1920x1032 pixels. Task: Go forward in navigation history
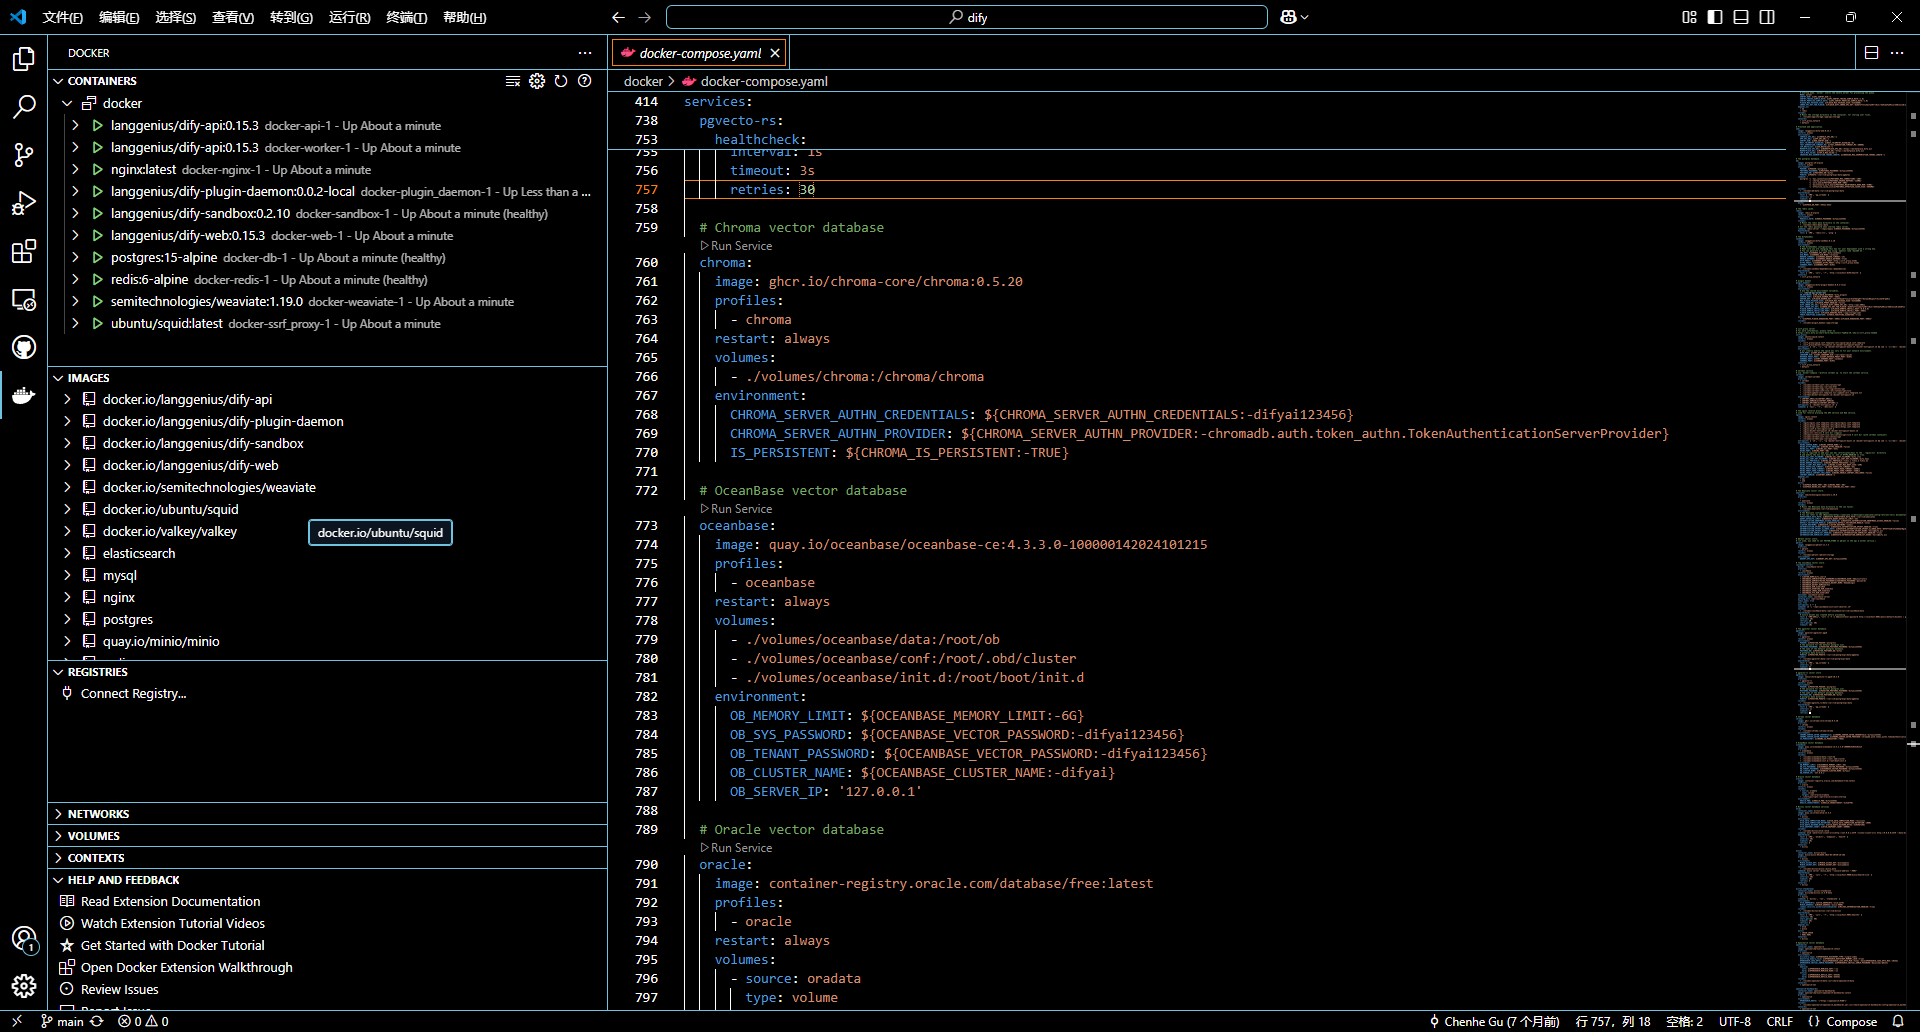coord(644,17)
